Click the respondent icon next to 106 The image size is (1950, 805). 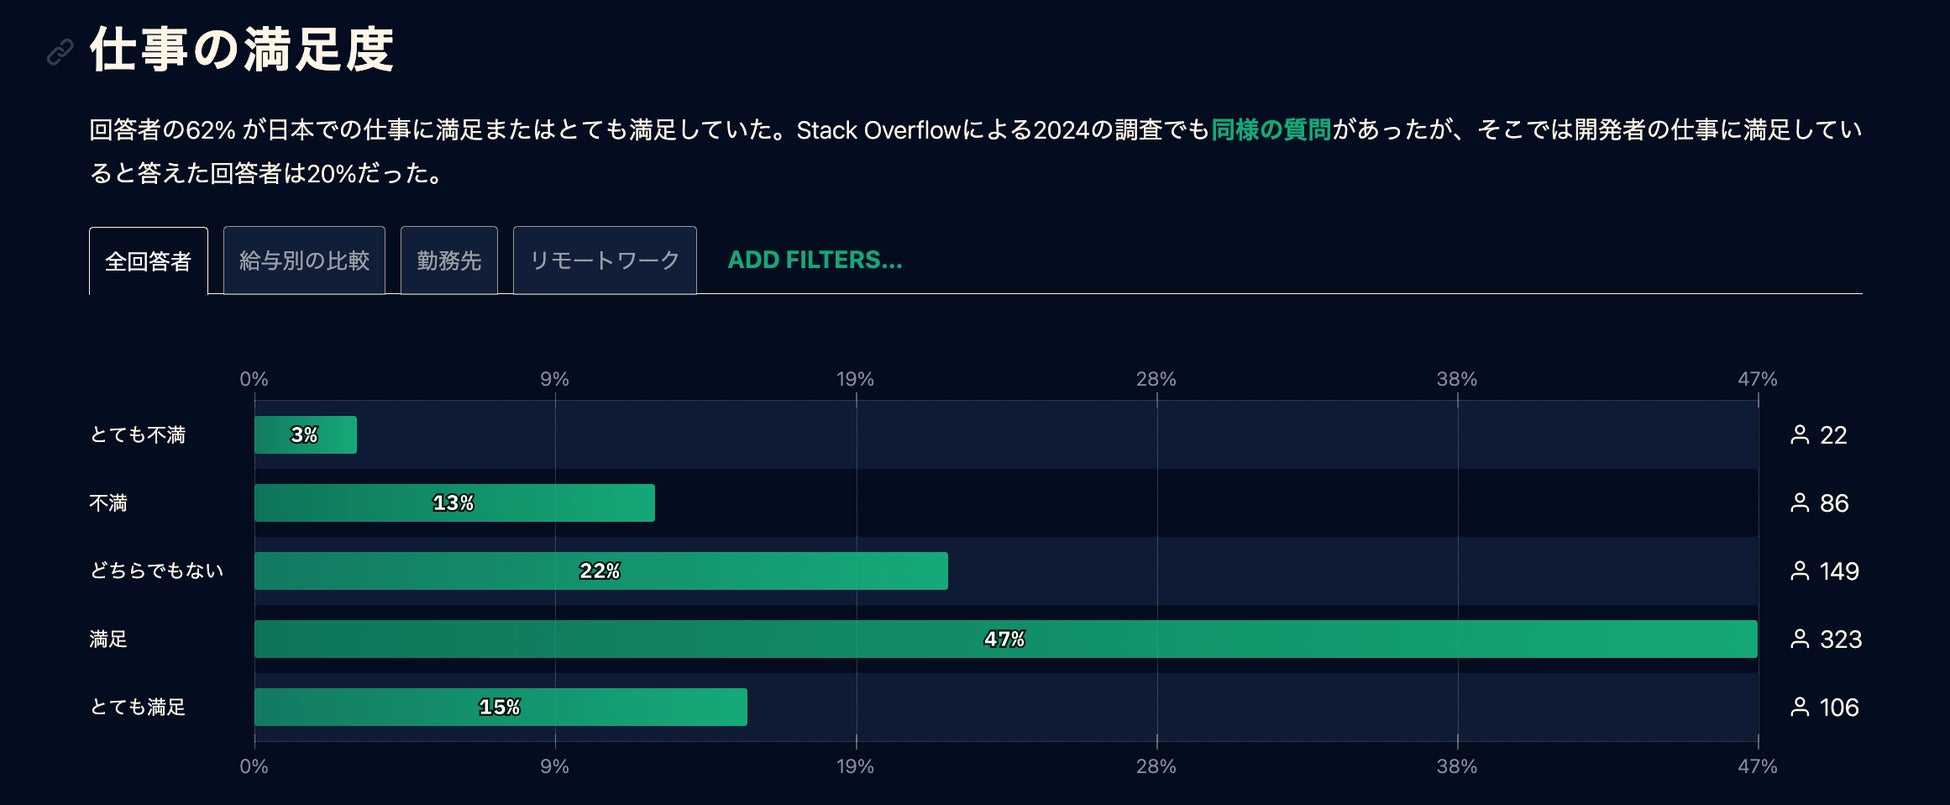click(1799, 707)
